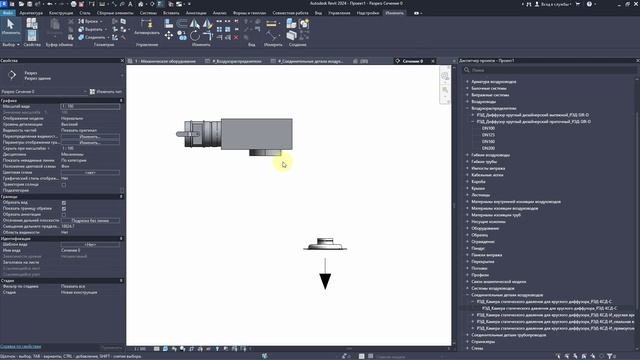Select Mirror - Draw Axis tool

point(208,24)
